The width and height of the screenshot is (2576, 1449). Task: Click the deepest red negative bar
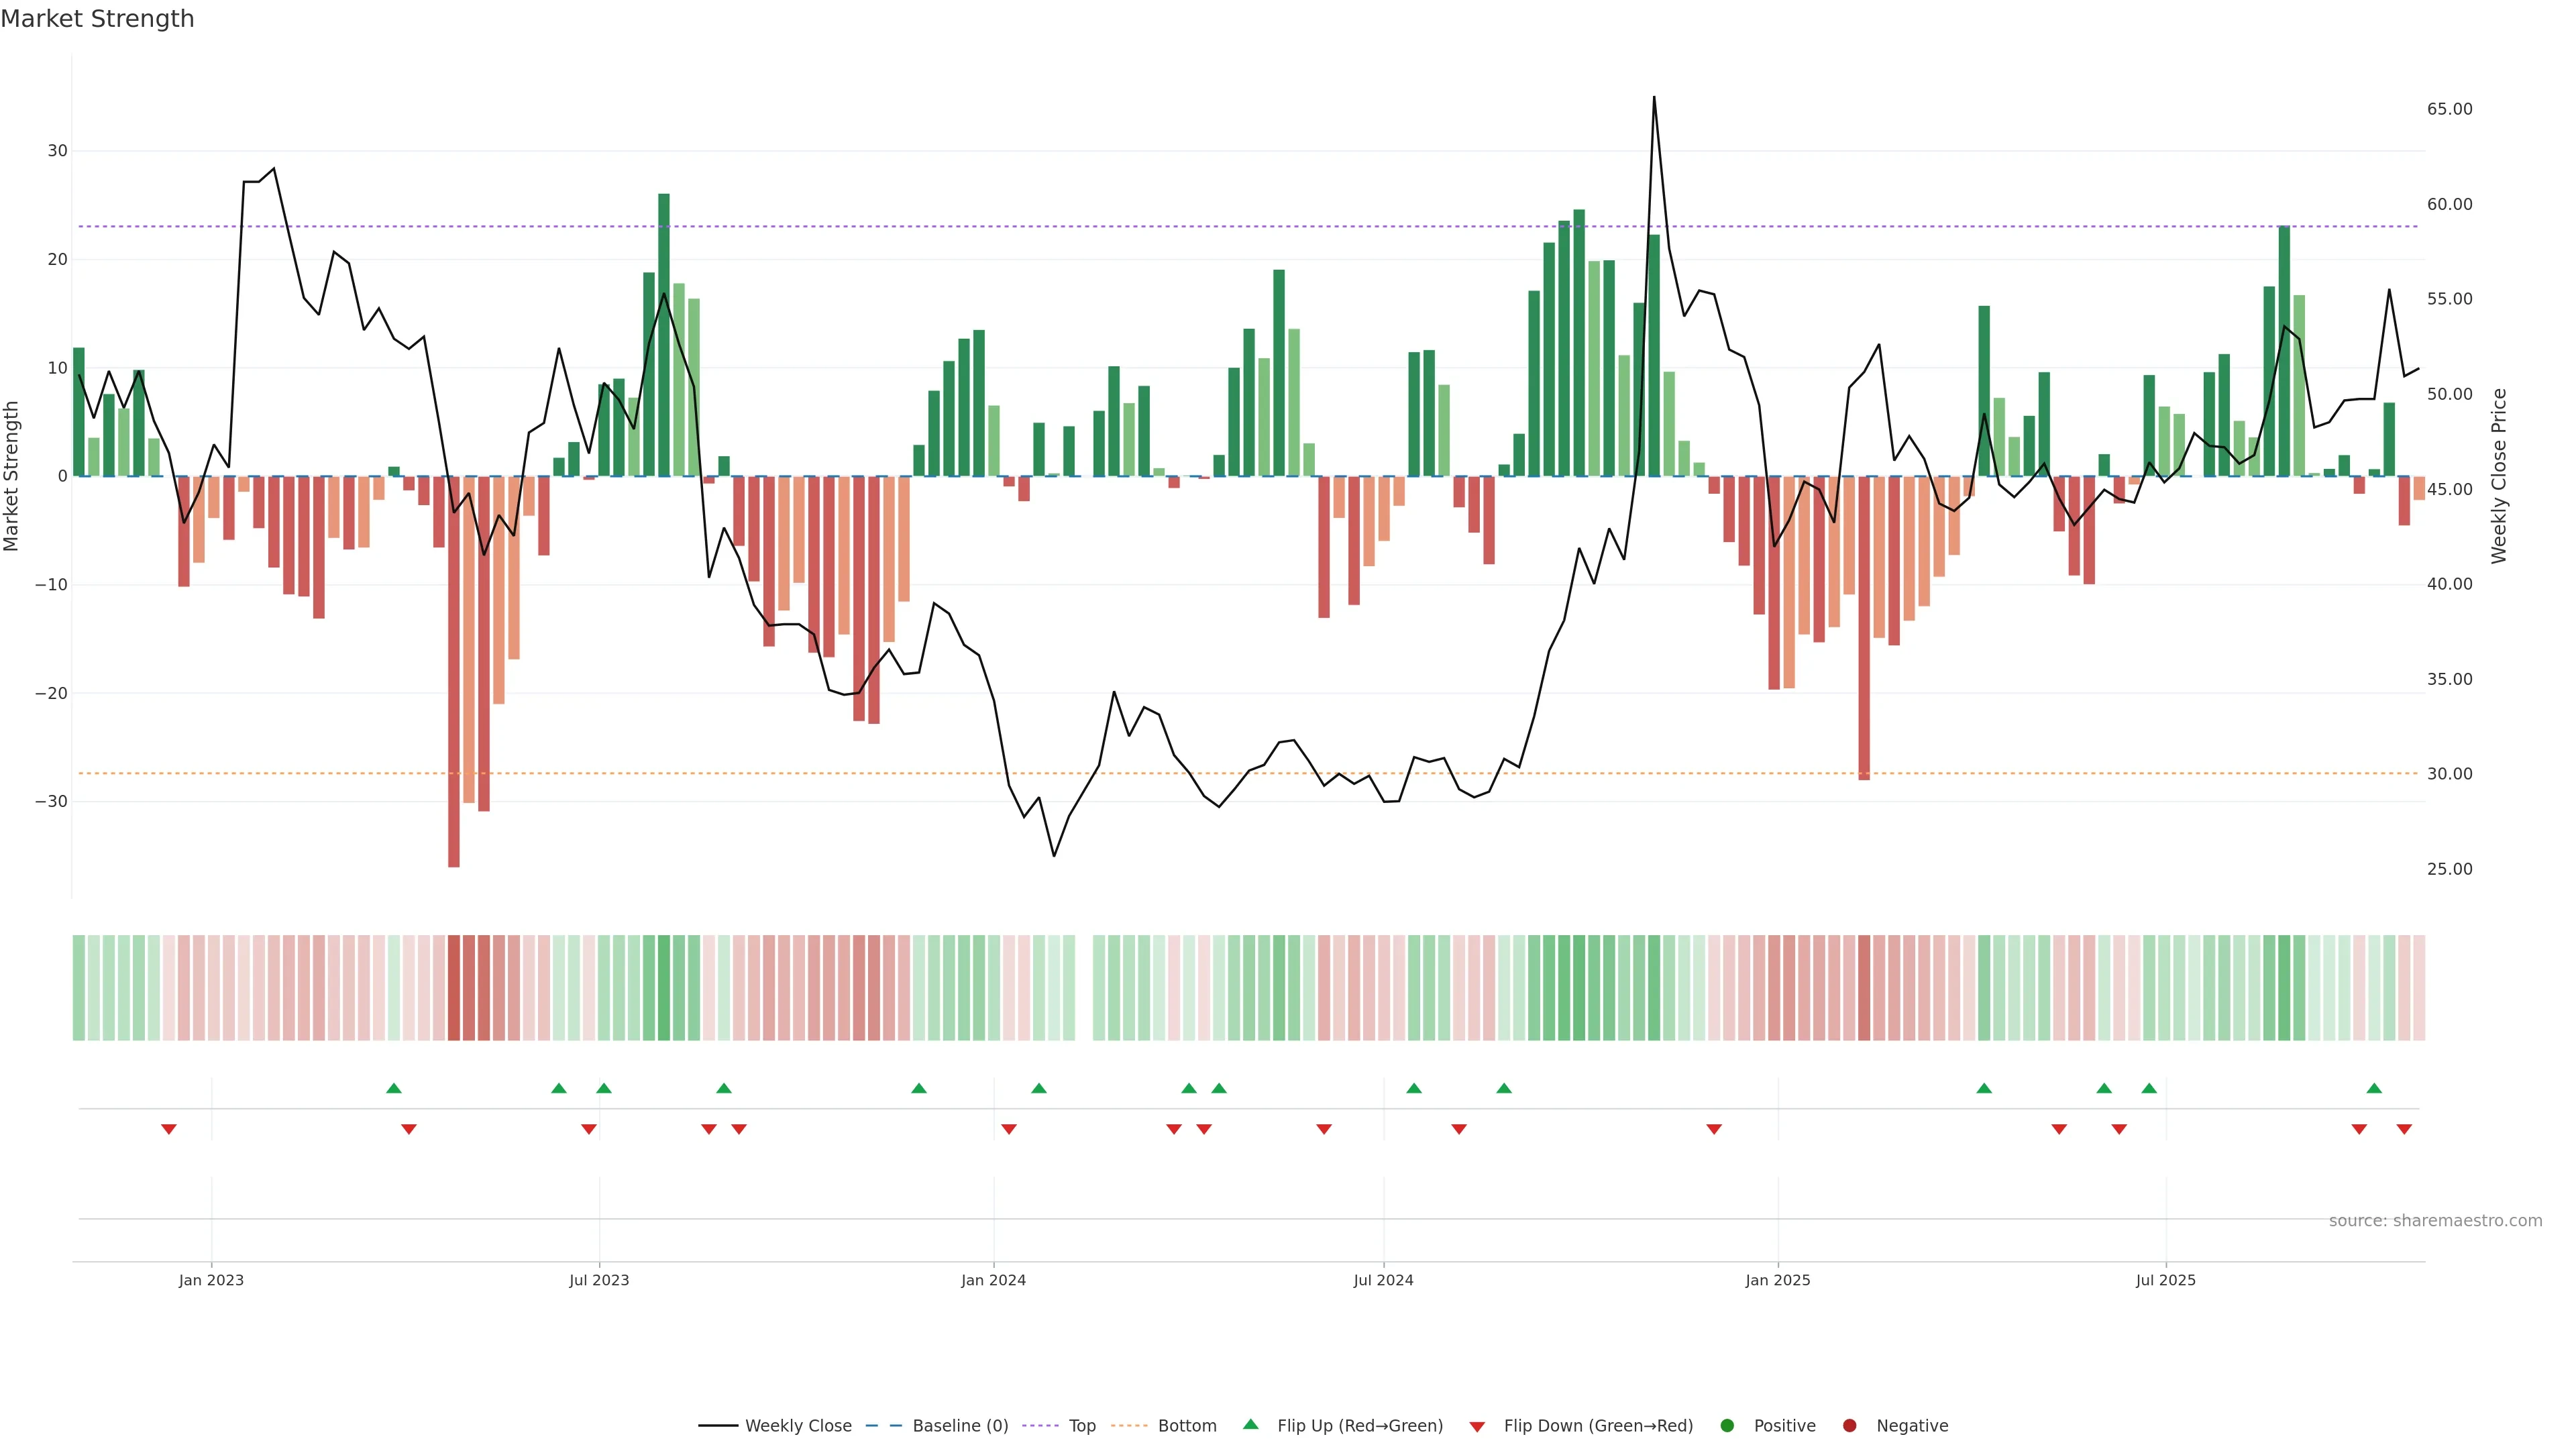point(454,700)
